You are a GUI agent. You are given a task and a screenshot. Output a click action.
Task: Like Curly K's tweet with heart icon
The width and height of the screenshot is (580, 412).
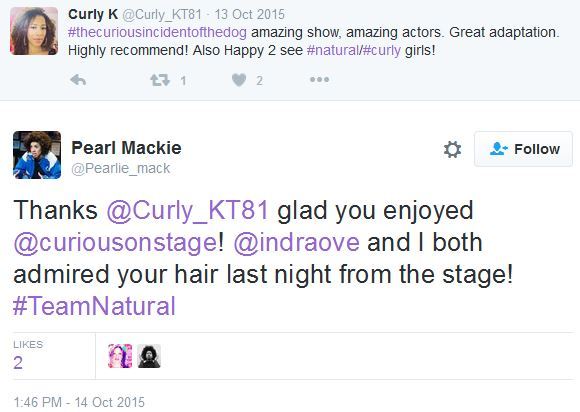coord(239,80)
